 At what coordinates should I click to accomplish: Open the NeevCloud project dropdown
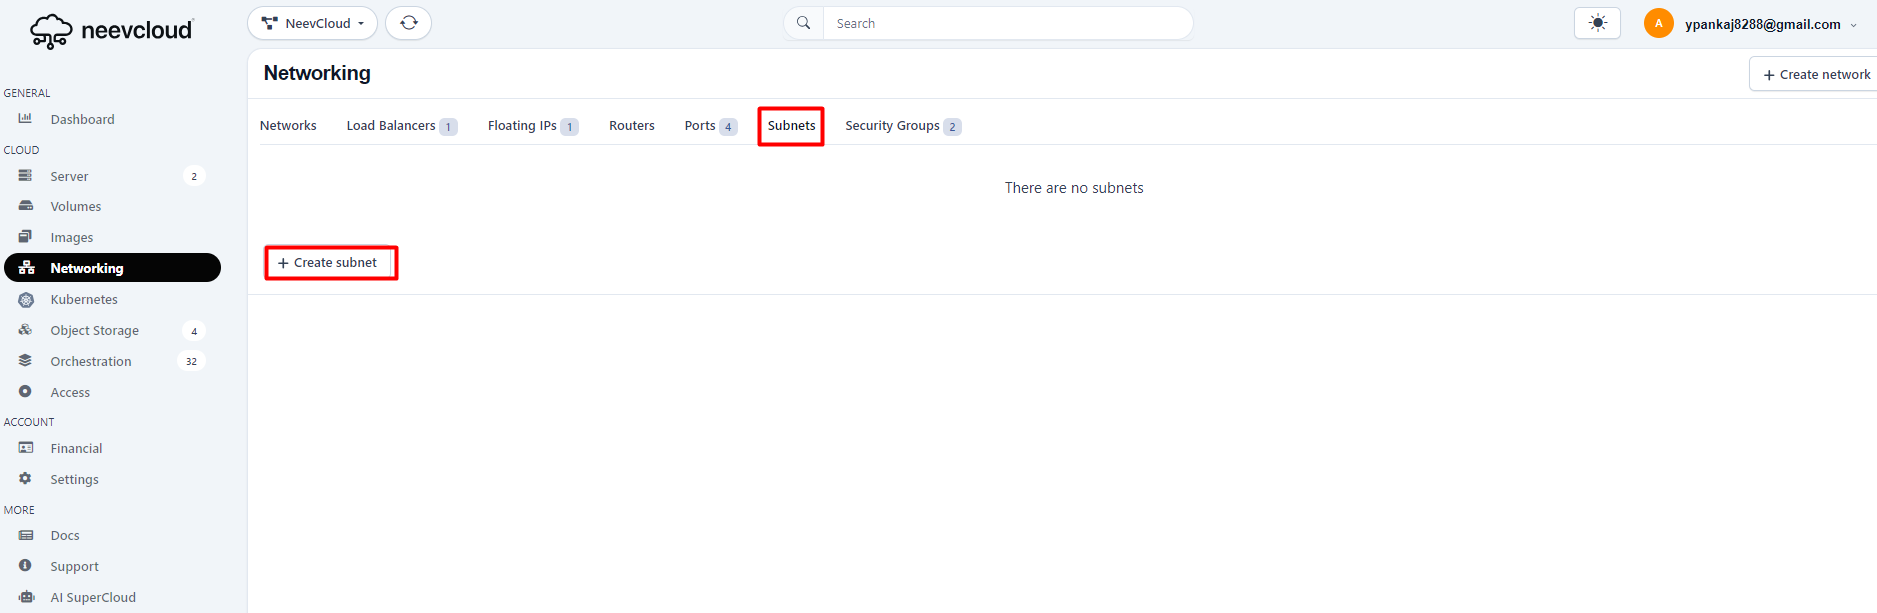312,23
